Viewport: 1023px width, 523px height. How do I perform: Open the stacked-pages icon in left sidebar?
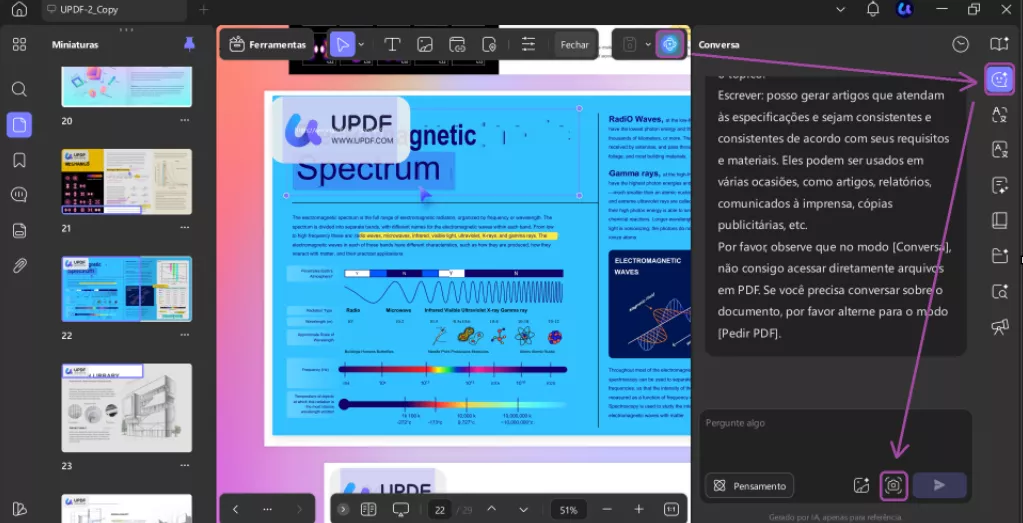(x=20, y=230)
